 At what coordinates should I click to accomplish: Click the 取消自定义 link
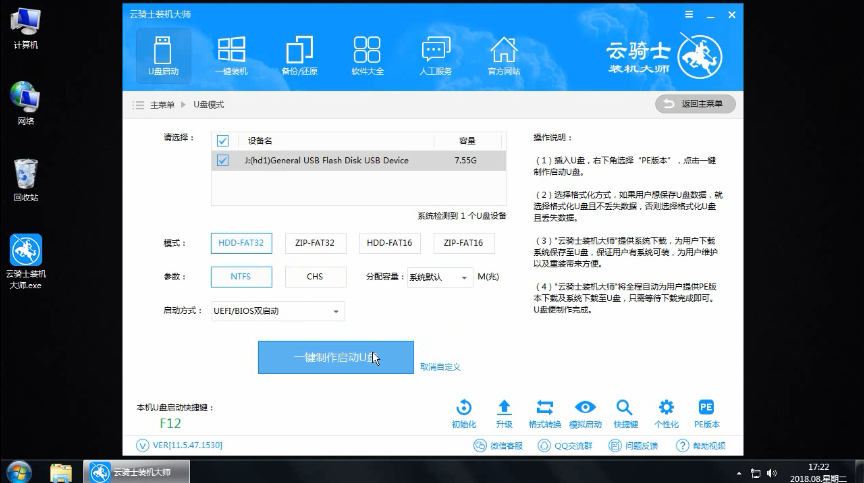440,367
